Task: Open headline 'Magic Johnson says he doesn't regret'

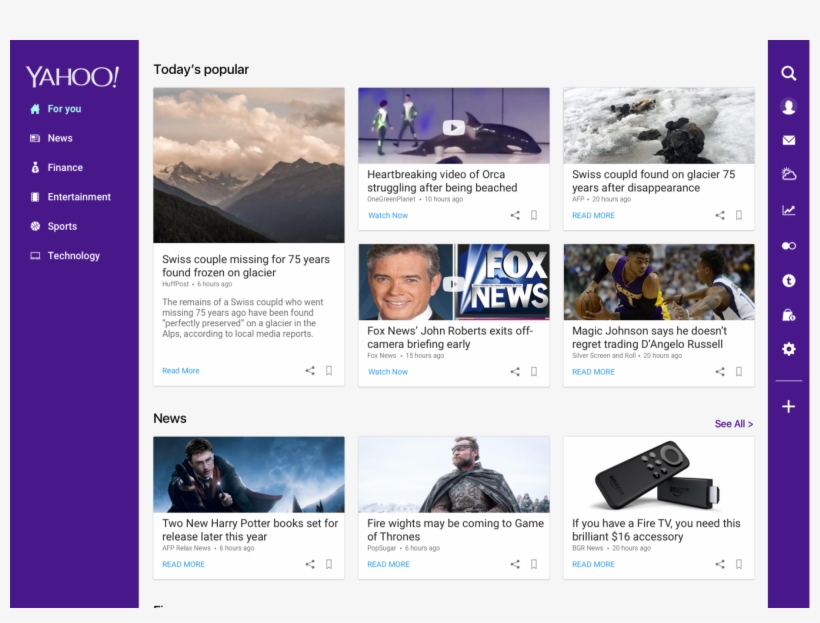Action: point(649,337)
